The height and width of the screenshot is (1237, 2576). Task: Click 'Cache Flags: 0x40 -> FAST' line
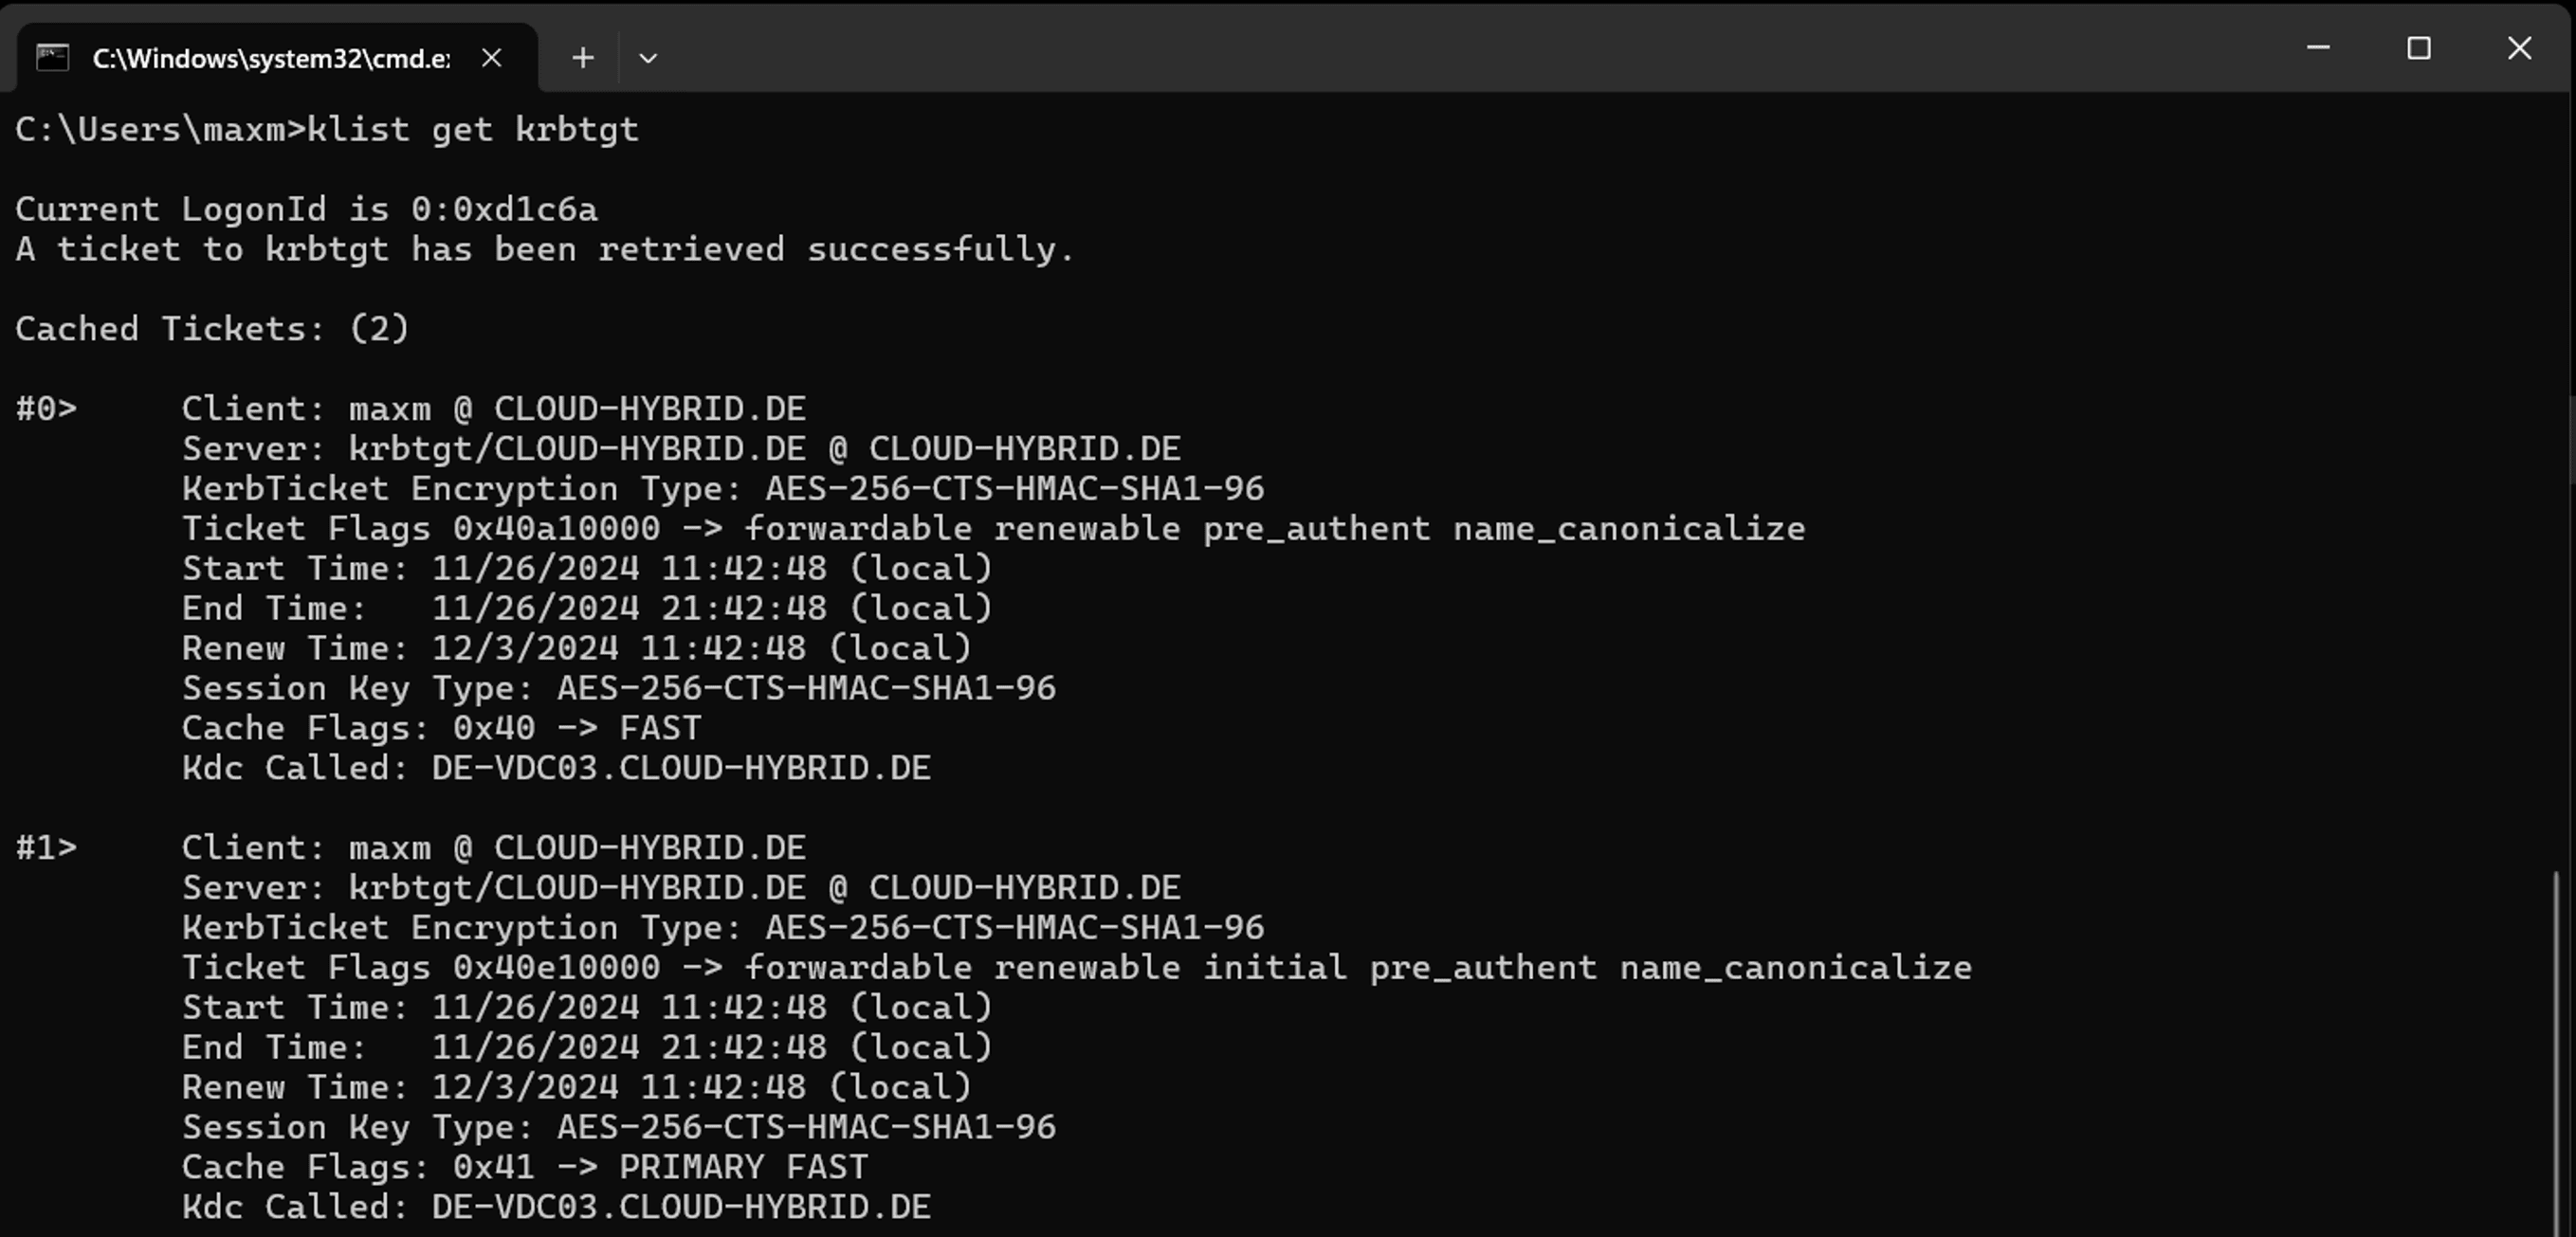[x=441, y=728]
